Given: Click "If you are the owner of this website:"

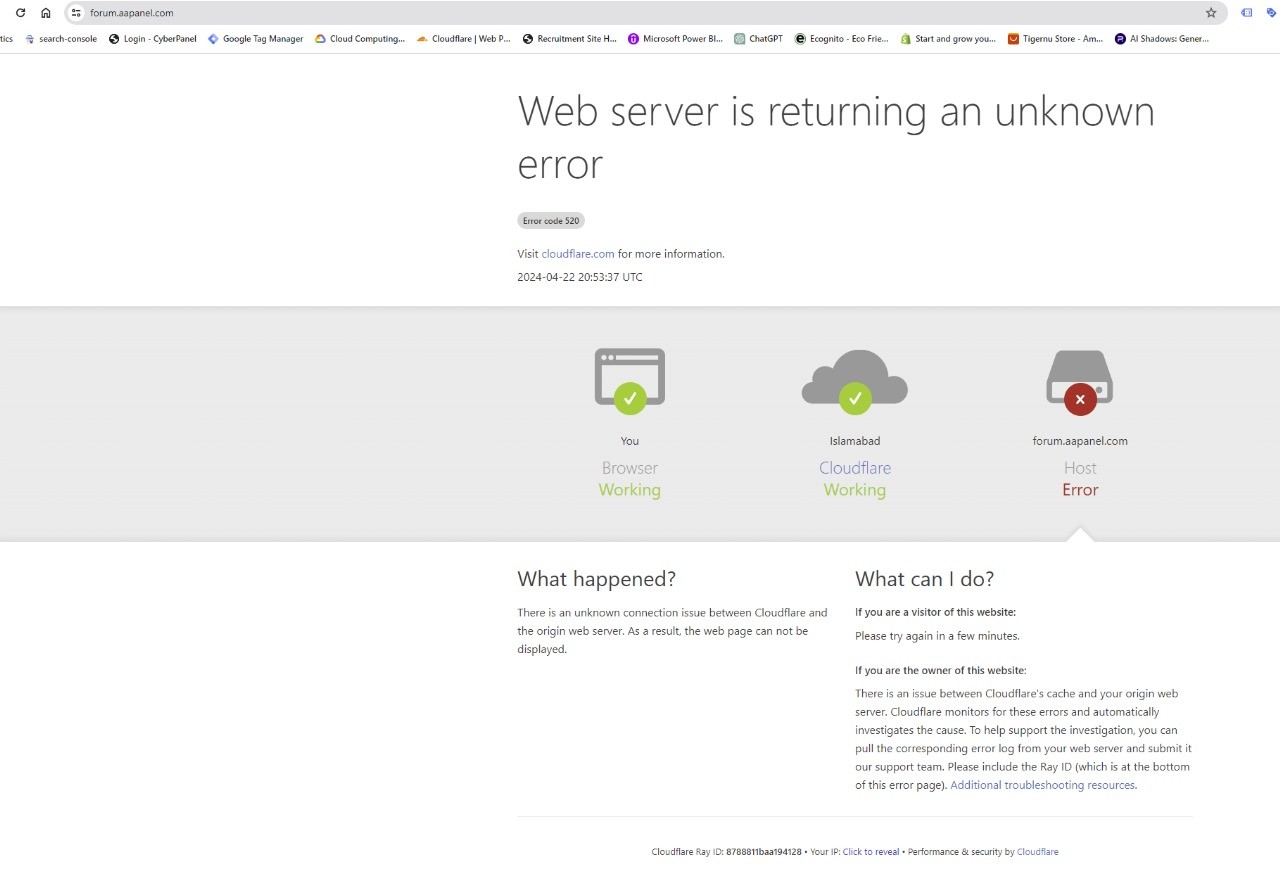Looking at the screenshot, I should tap(941, 671).
